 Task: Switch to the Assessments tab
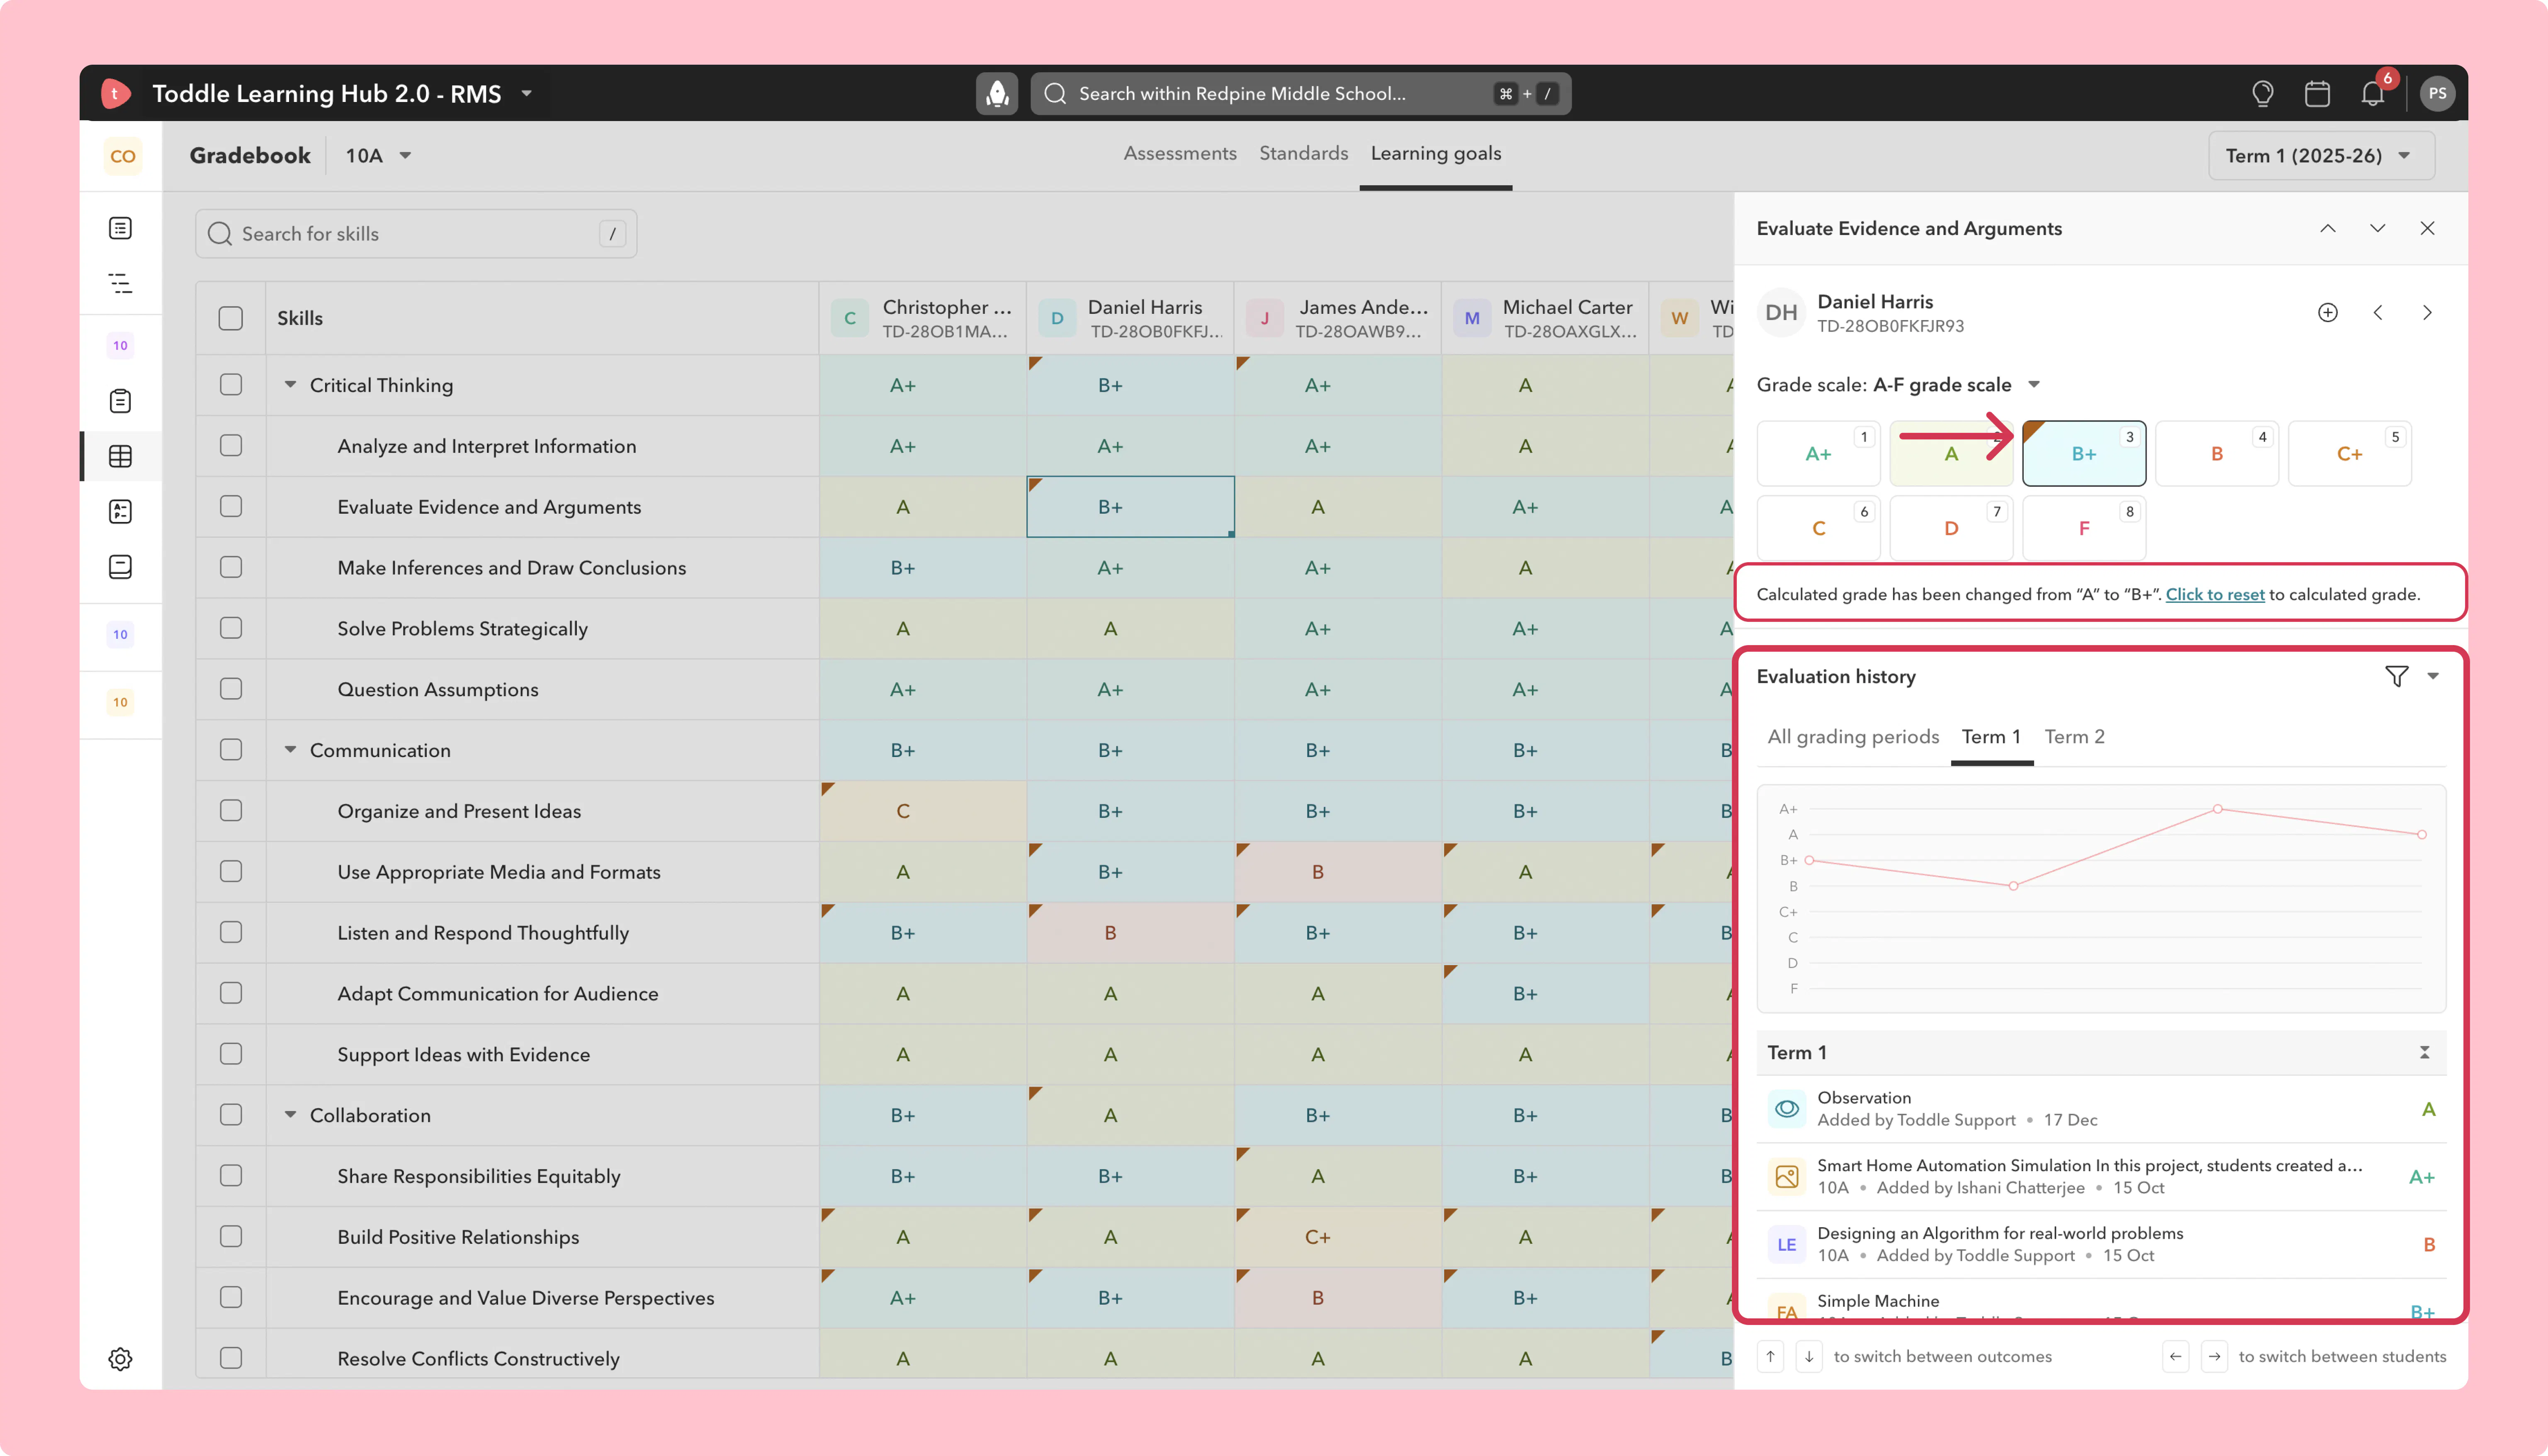(x=1180, y=153)
